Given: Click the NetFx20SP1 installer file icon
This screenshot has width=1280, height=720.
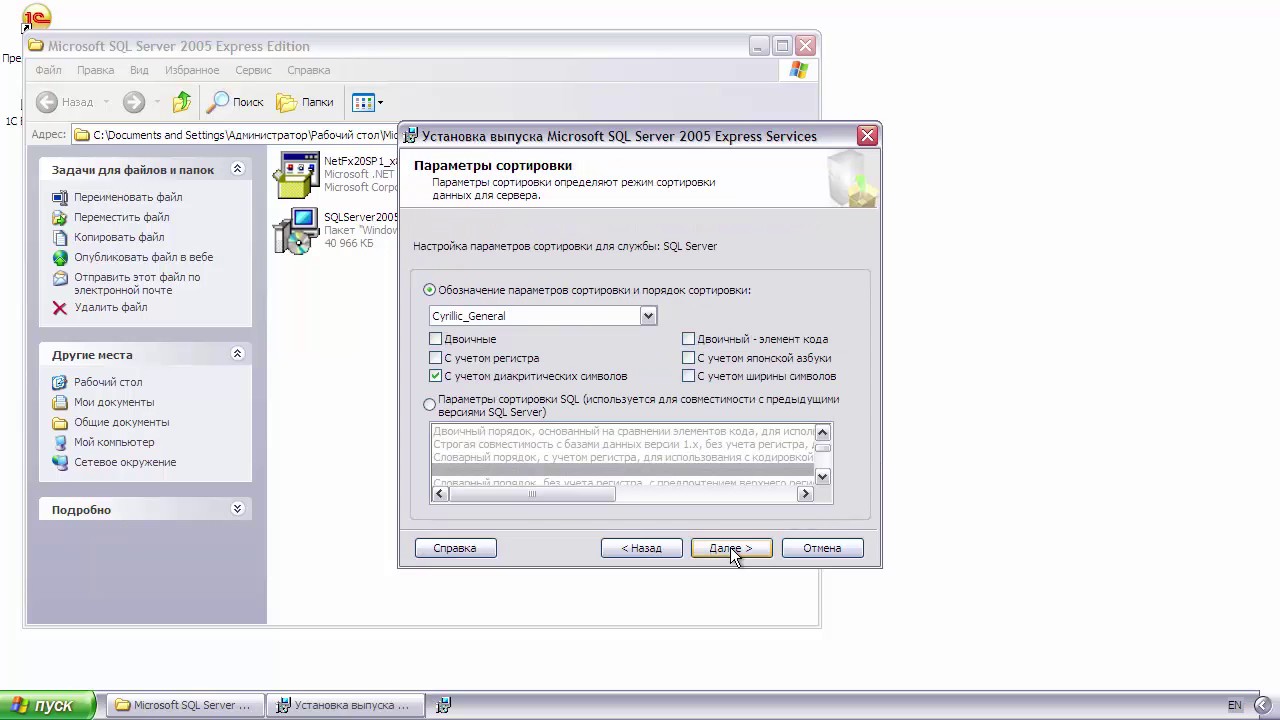Looking at the screenshot, I should (x=297, y=175).
